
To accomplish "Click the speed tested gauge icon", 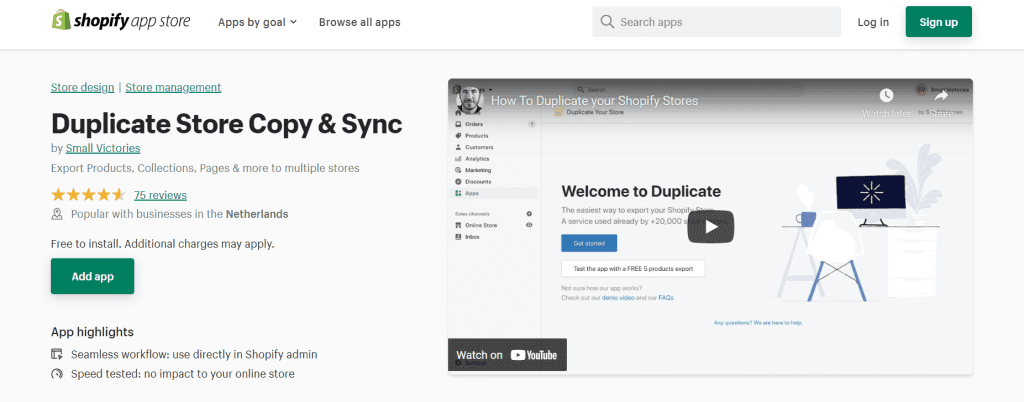I will pos(57,374).
